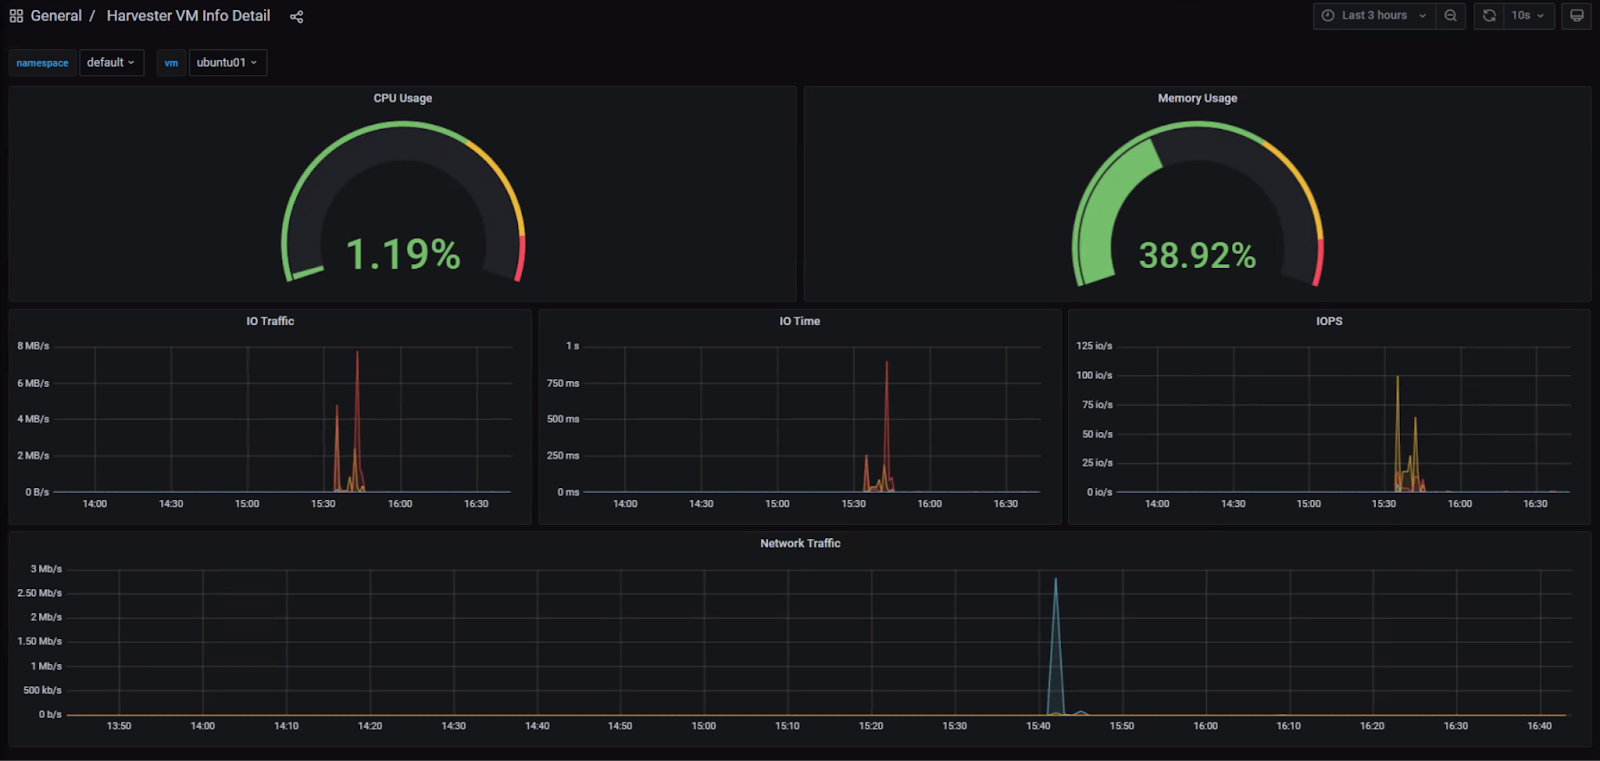Click the 100 io/s axis label in IOPS
Image resolution: width=1600 pixels, height=761 pixels.
(x=1094, y=375)
